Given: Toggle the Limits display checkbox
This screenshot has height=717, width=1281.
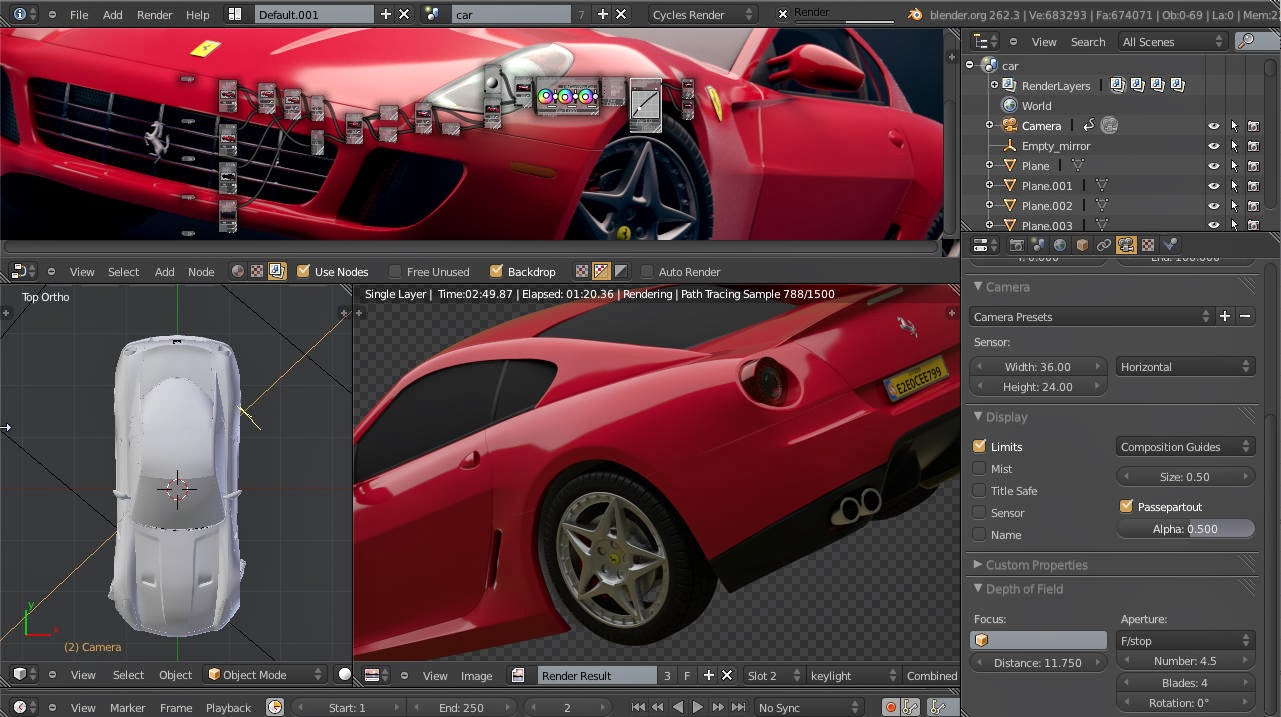Looking at the screenshot, I should click(980, 446).
